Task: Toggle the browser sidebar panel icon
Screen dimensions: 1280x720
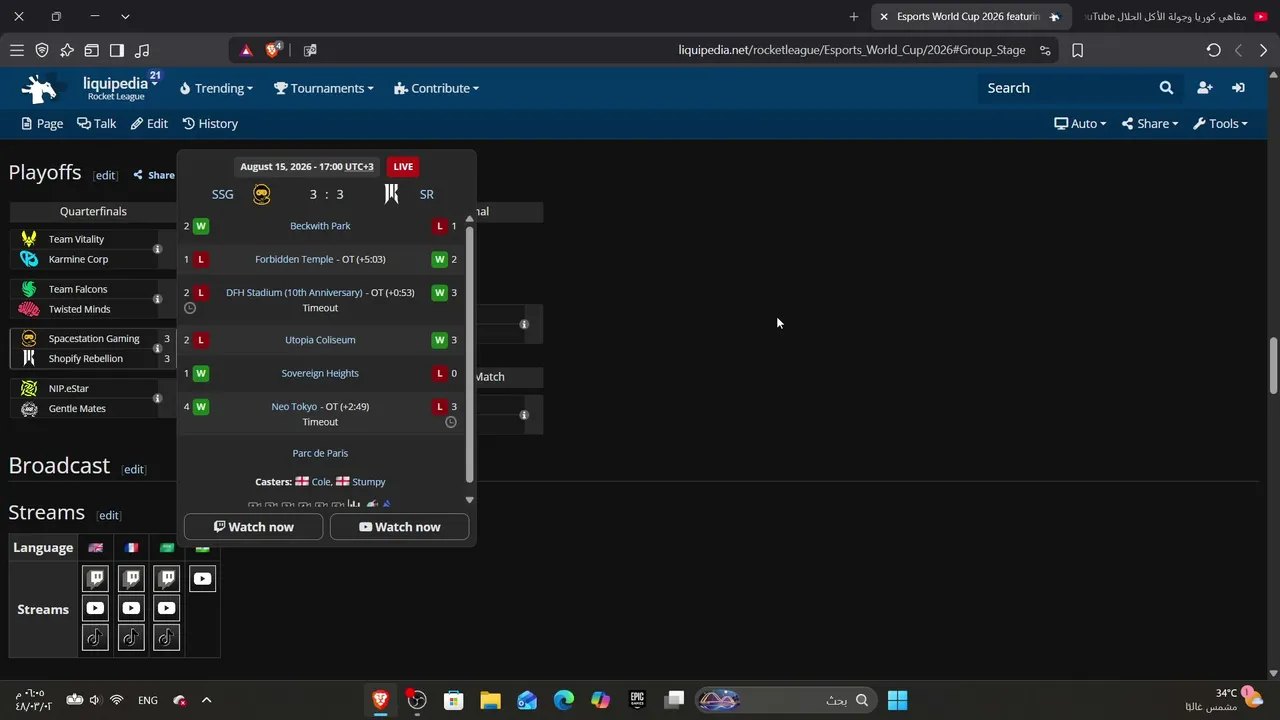Action: pyautogui.click(x=117, y=50)
